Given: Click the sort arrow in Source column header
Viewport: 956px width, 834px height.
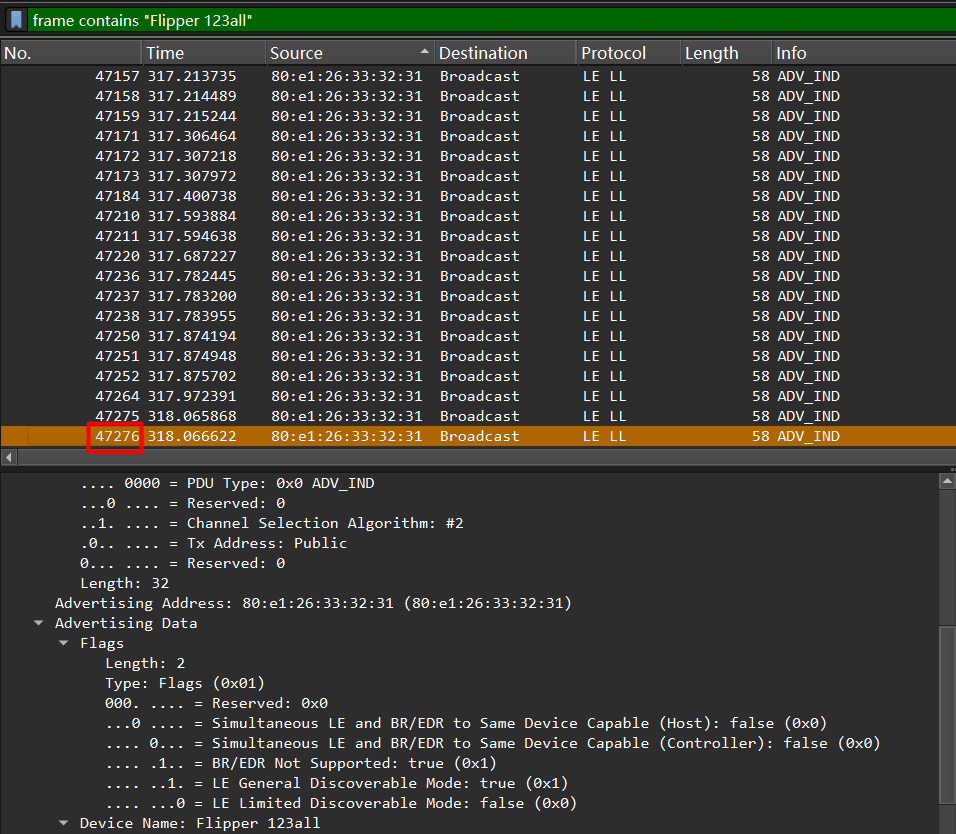Looking at the screenshot, I should coord(425,52).
